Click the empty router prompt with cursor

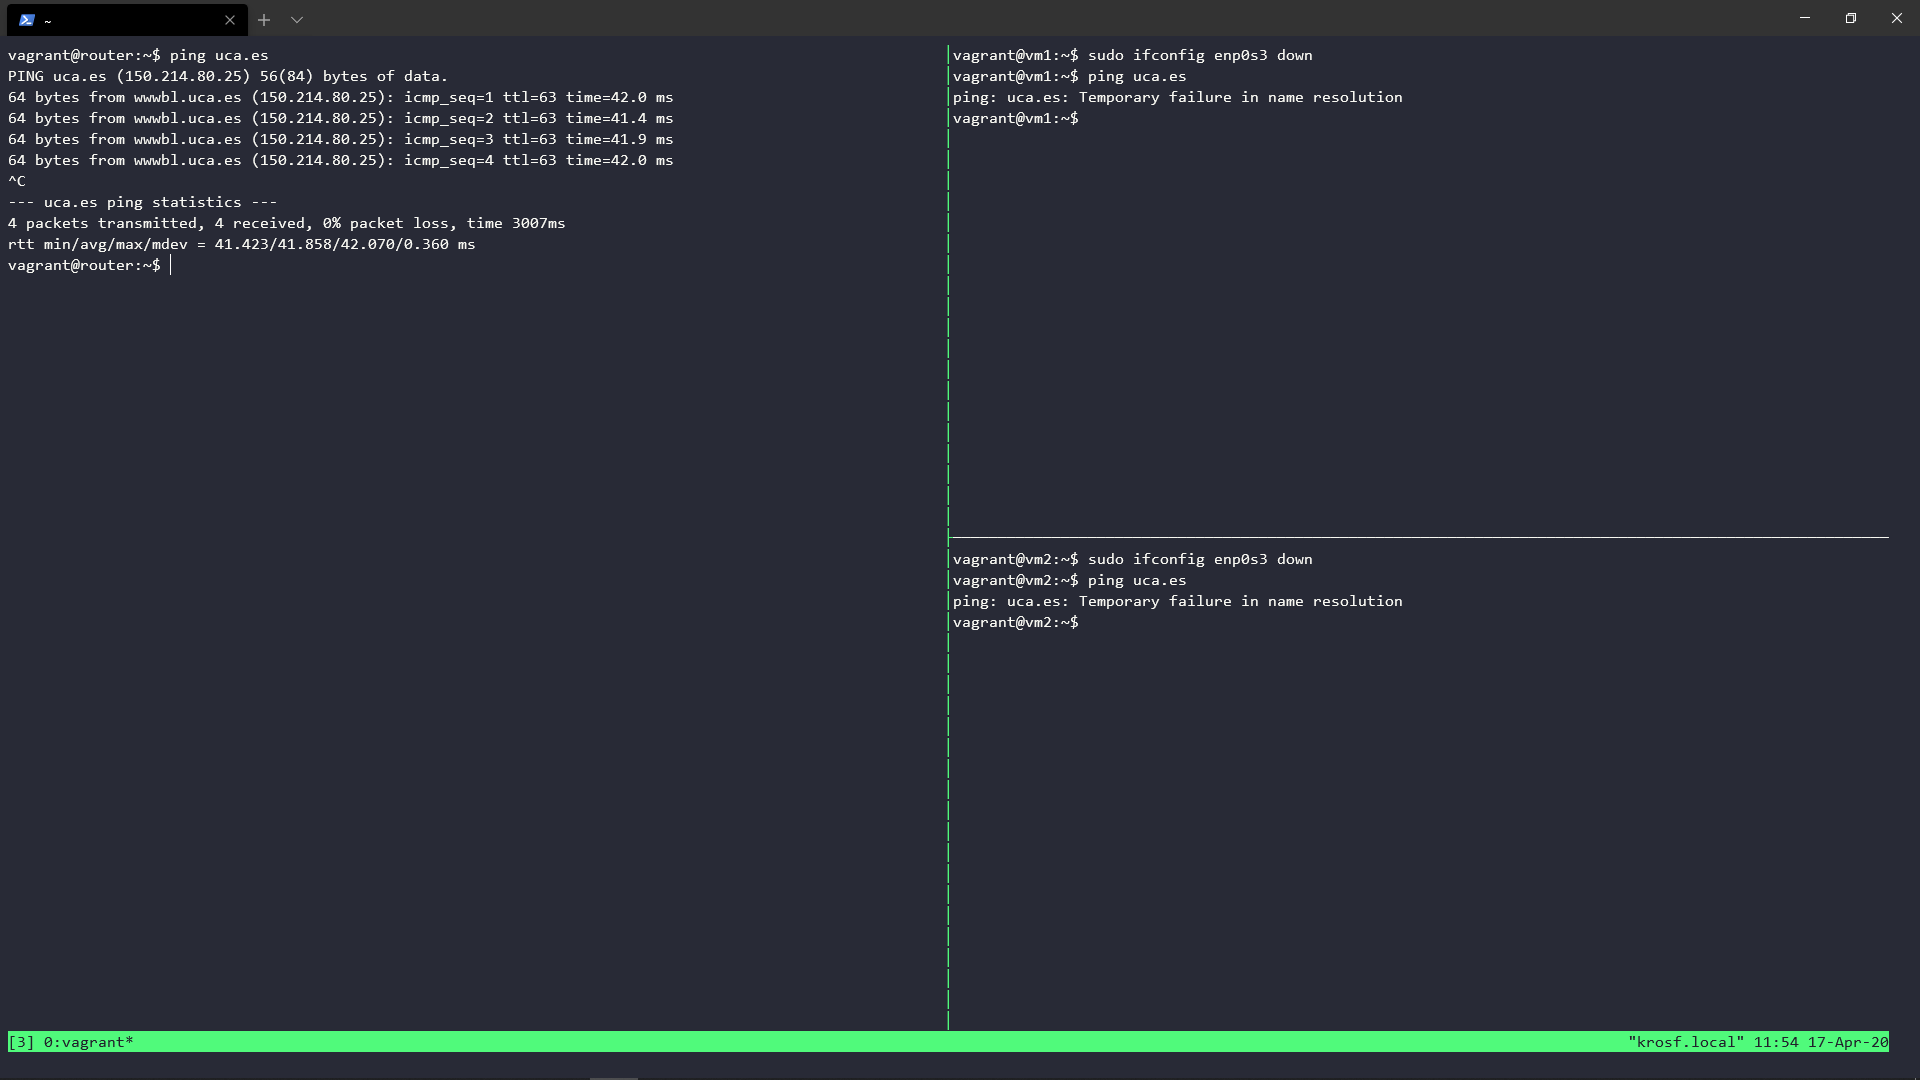pos(90,265)
